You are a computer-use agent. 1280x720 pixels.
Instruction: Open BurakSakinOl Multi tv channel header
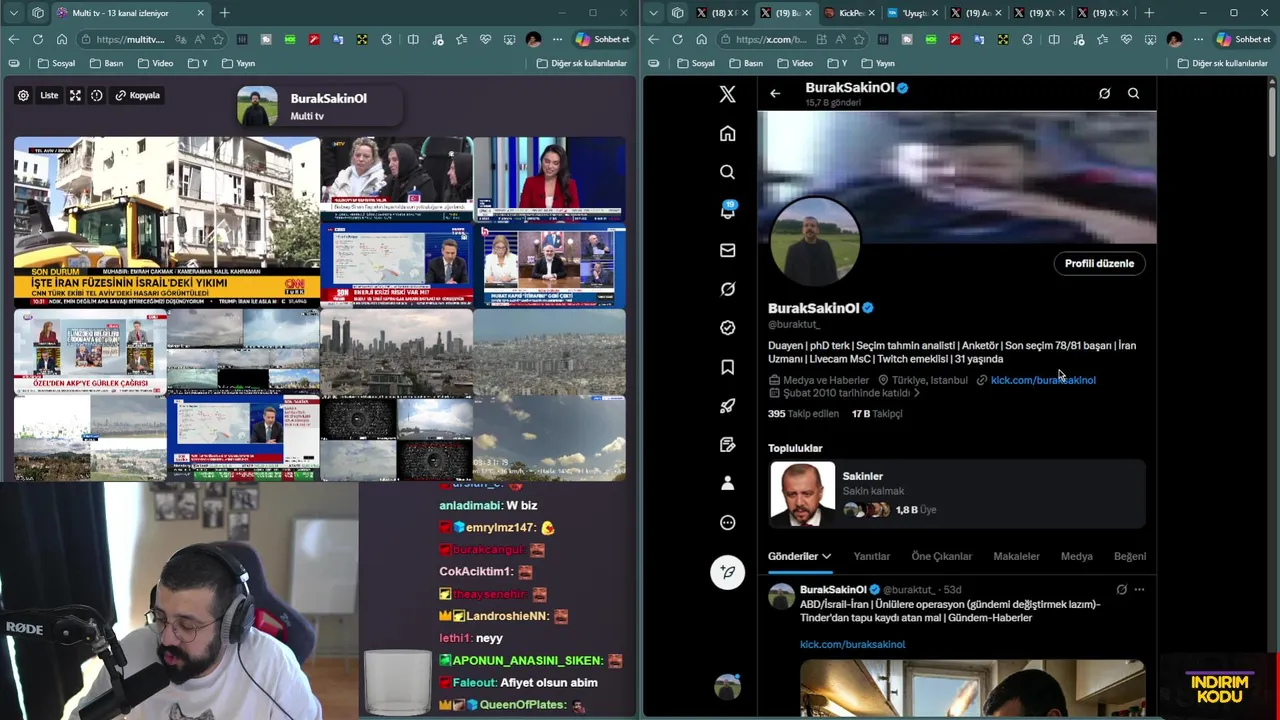point(318,106)
